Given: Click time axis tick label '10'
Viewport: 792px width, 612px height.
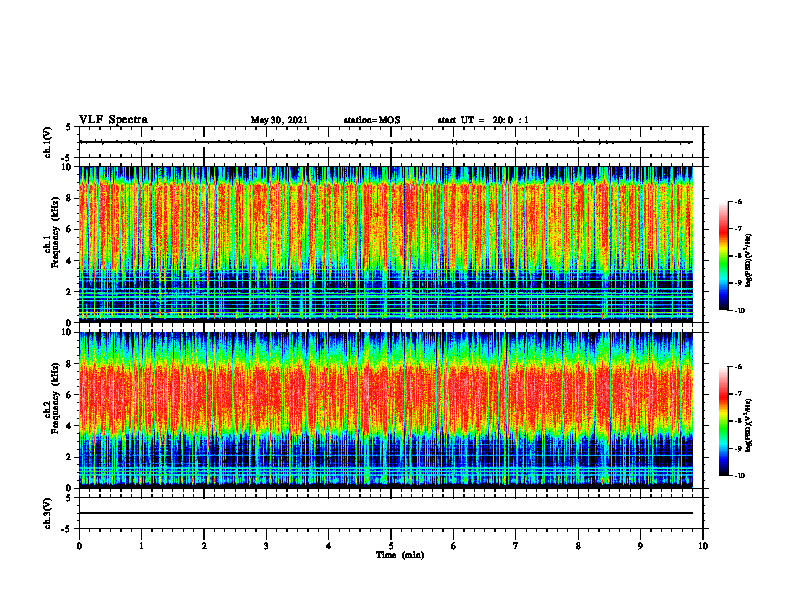Looking at the screenshot, I should pos(703,546).
